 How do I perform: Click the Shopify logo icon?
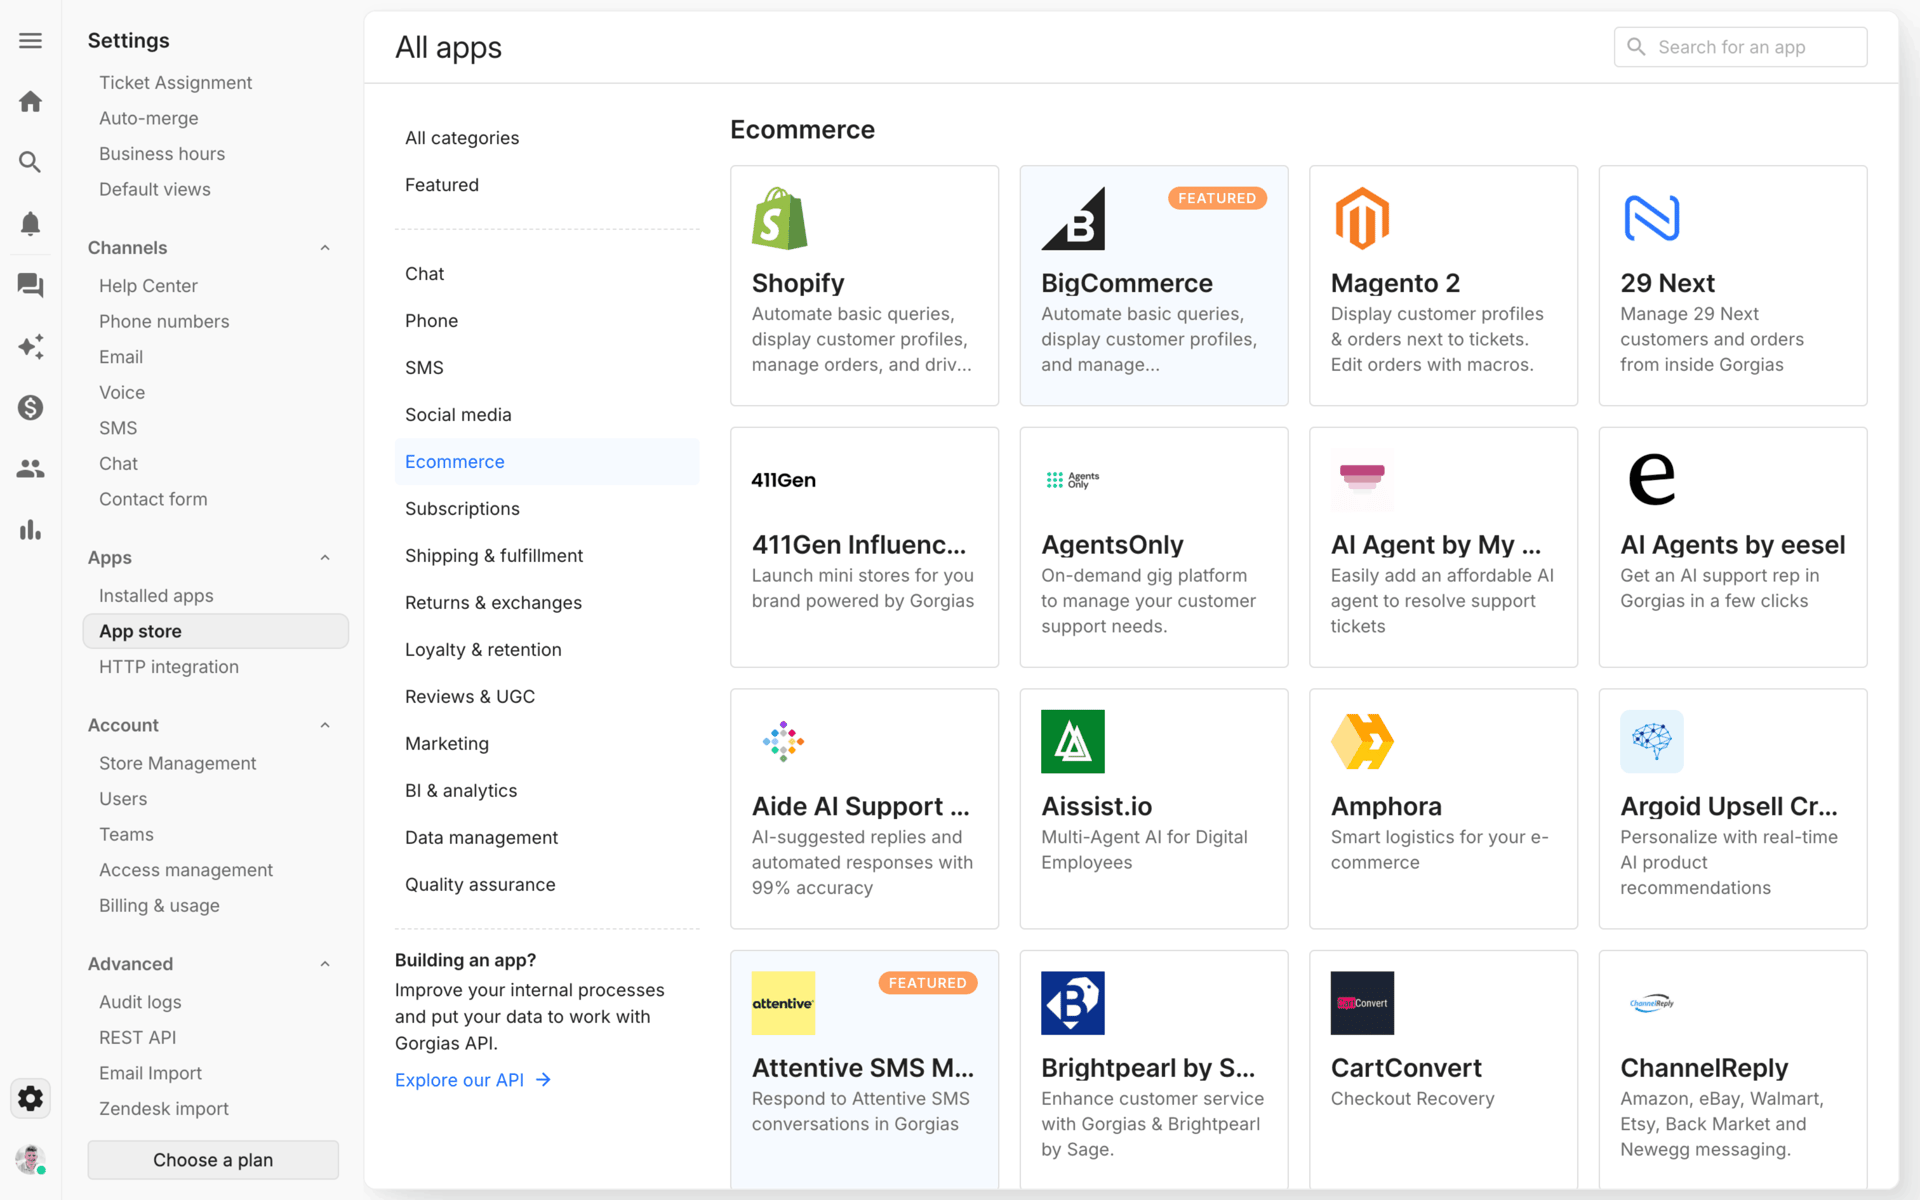pos(779,218)
